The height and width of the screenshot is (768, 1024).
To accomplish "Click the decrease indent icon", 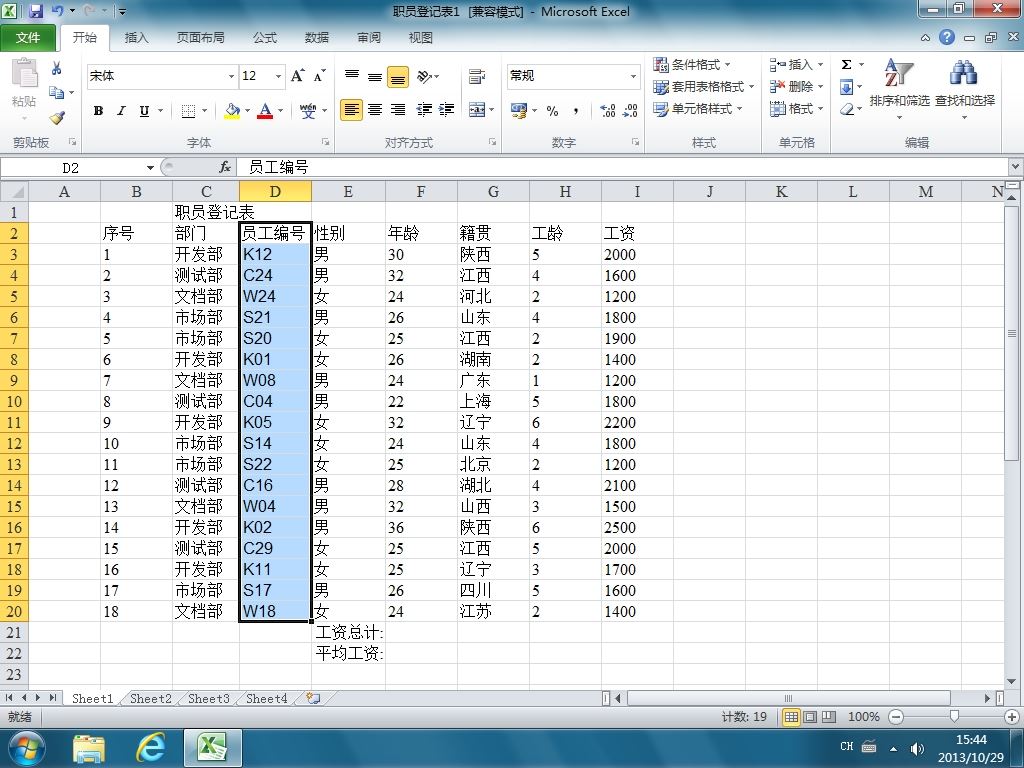I will pos(424,110).
